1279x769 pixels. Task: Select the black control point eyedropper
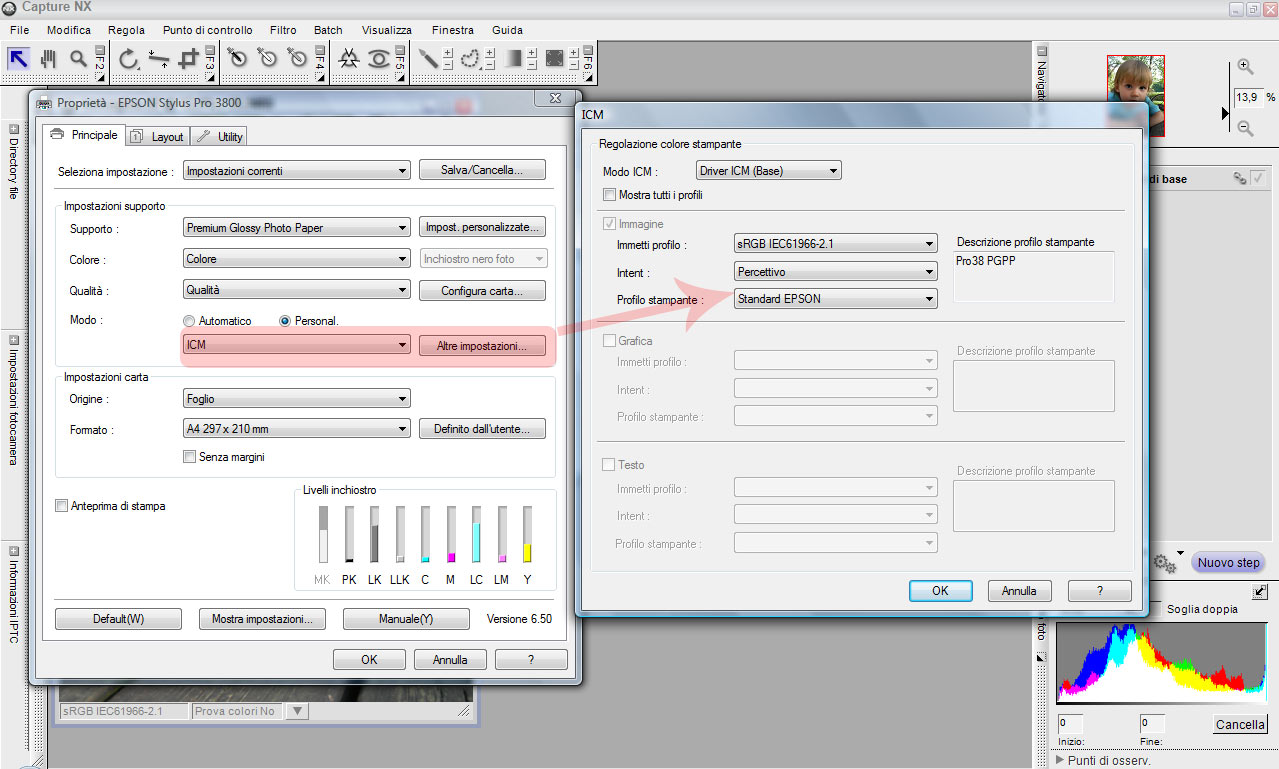click(237, 58)
